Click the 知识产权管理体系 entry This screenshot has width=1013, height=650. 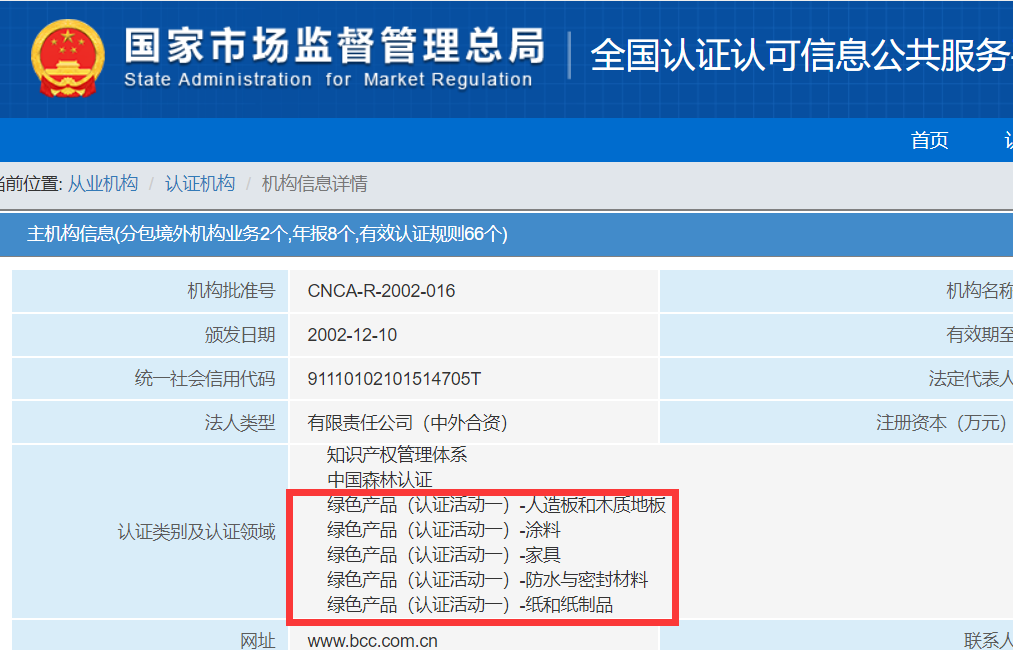[397, 454]
